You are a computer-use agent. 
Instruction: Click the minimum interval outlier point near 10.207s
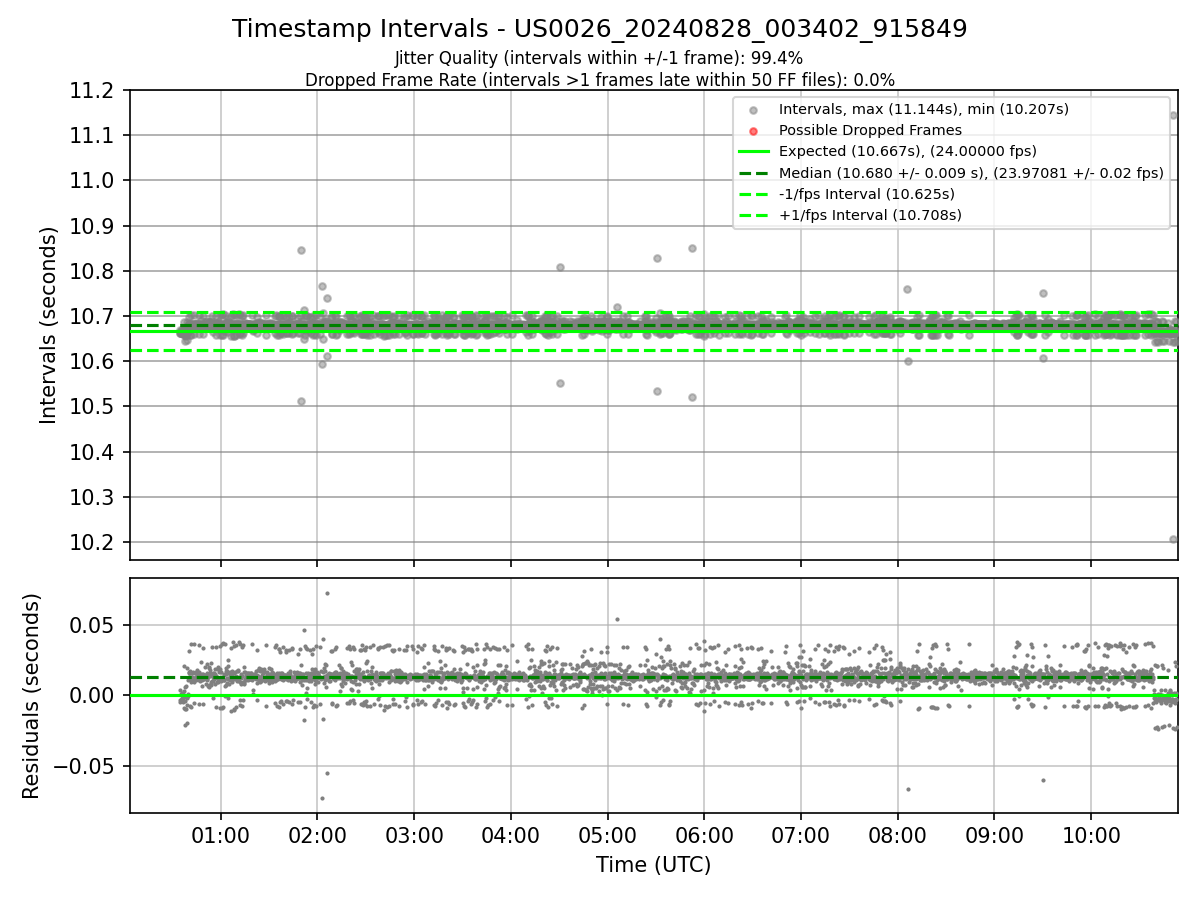pos(1173,539)
